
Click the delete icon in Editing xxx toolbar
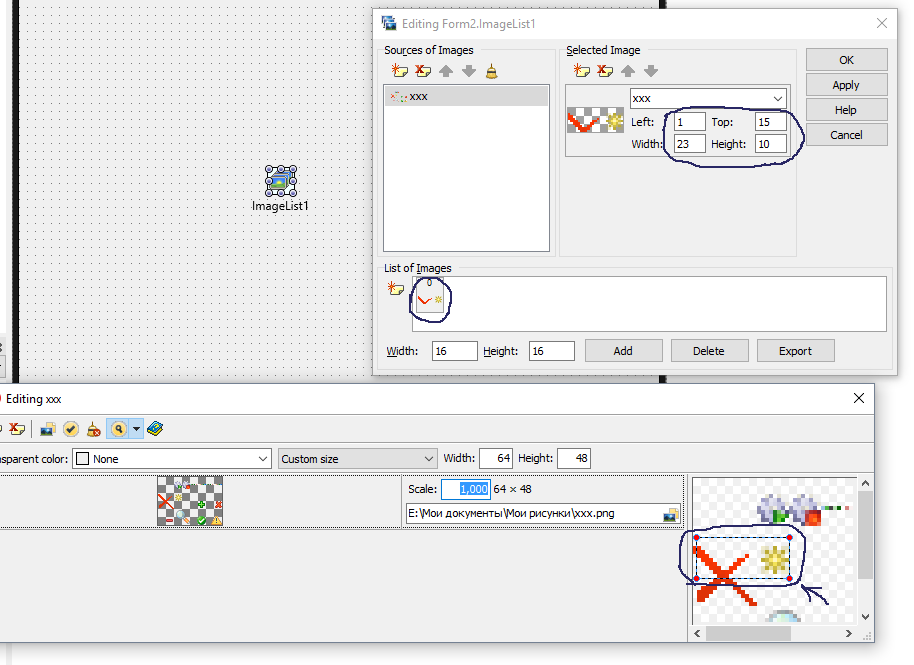click(x=17, y=429)
